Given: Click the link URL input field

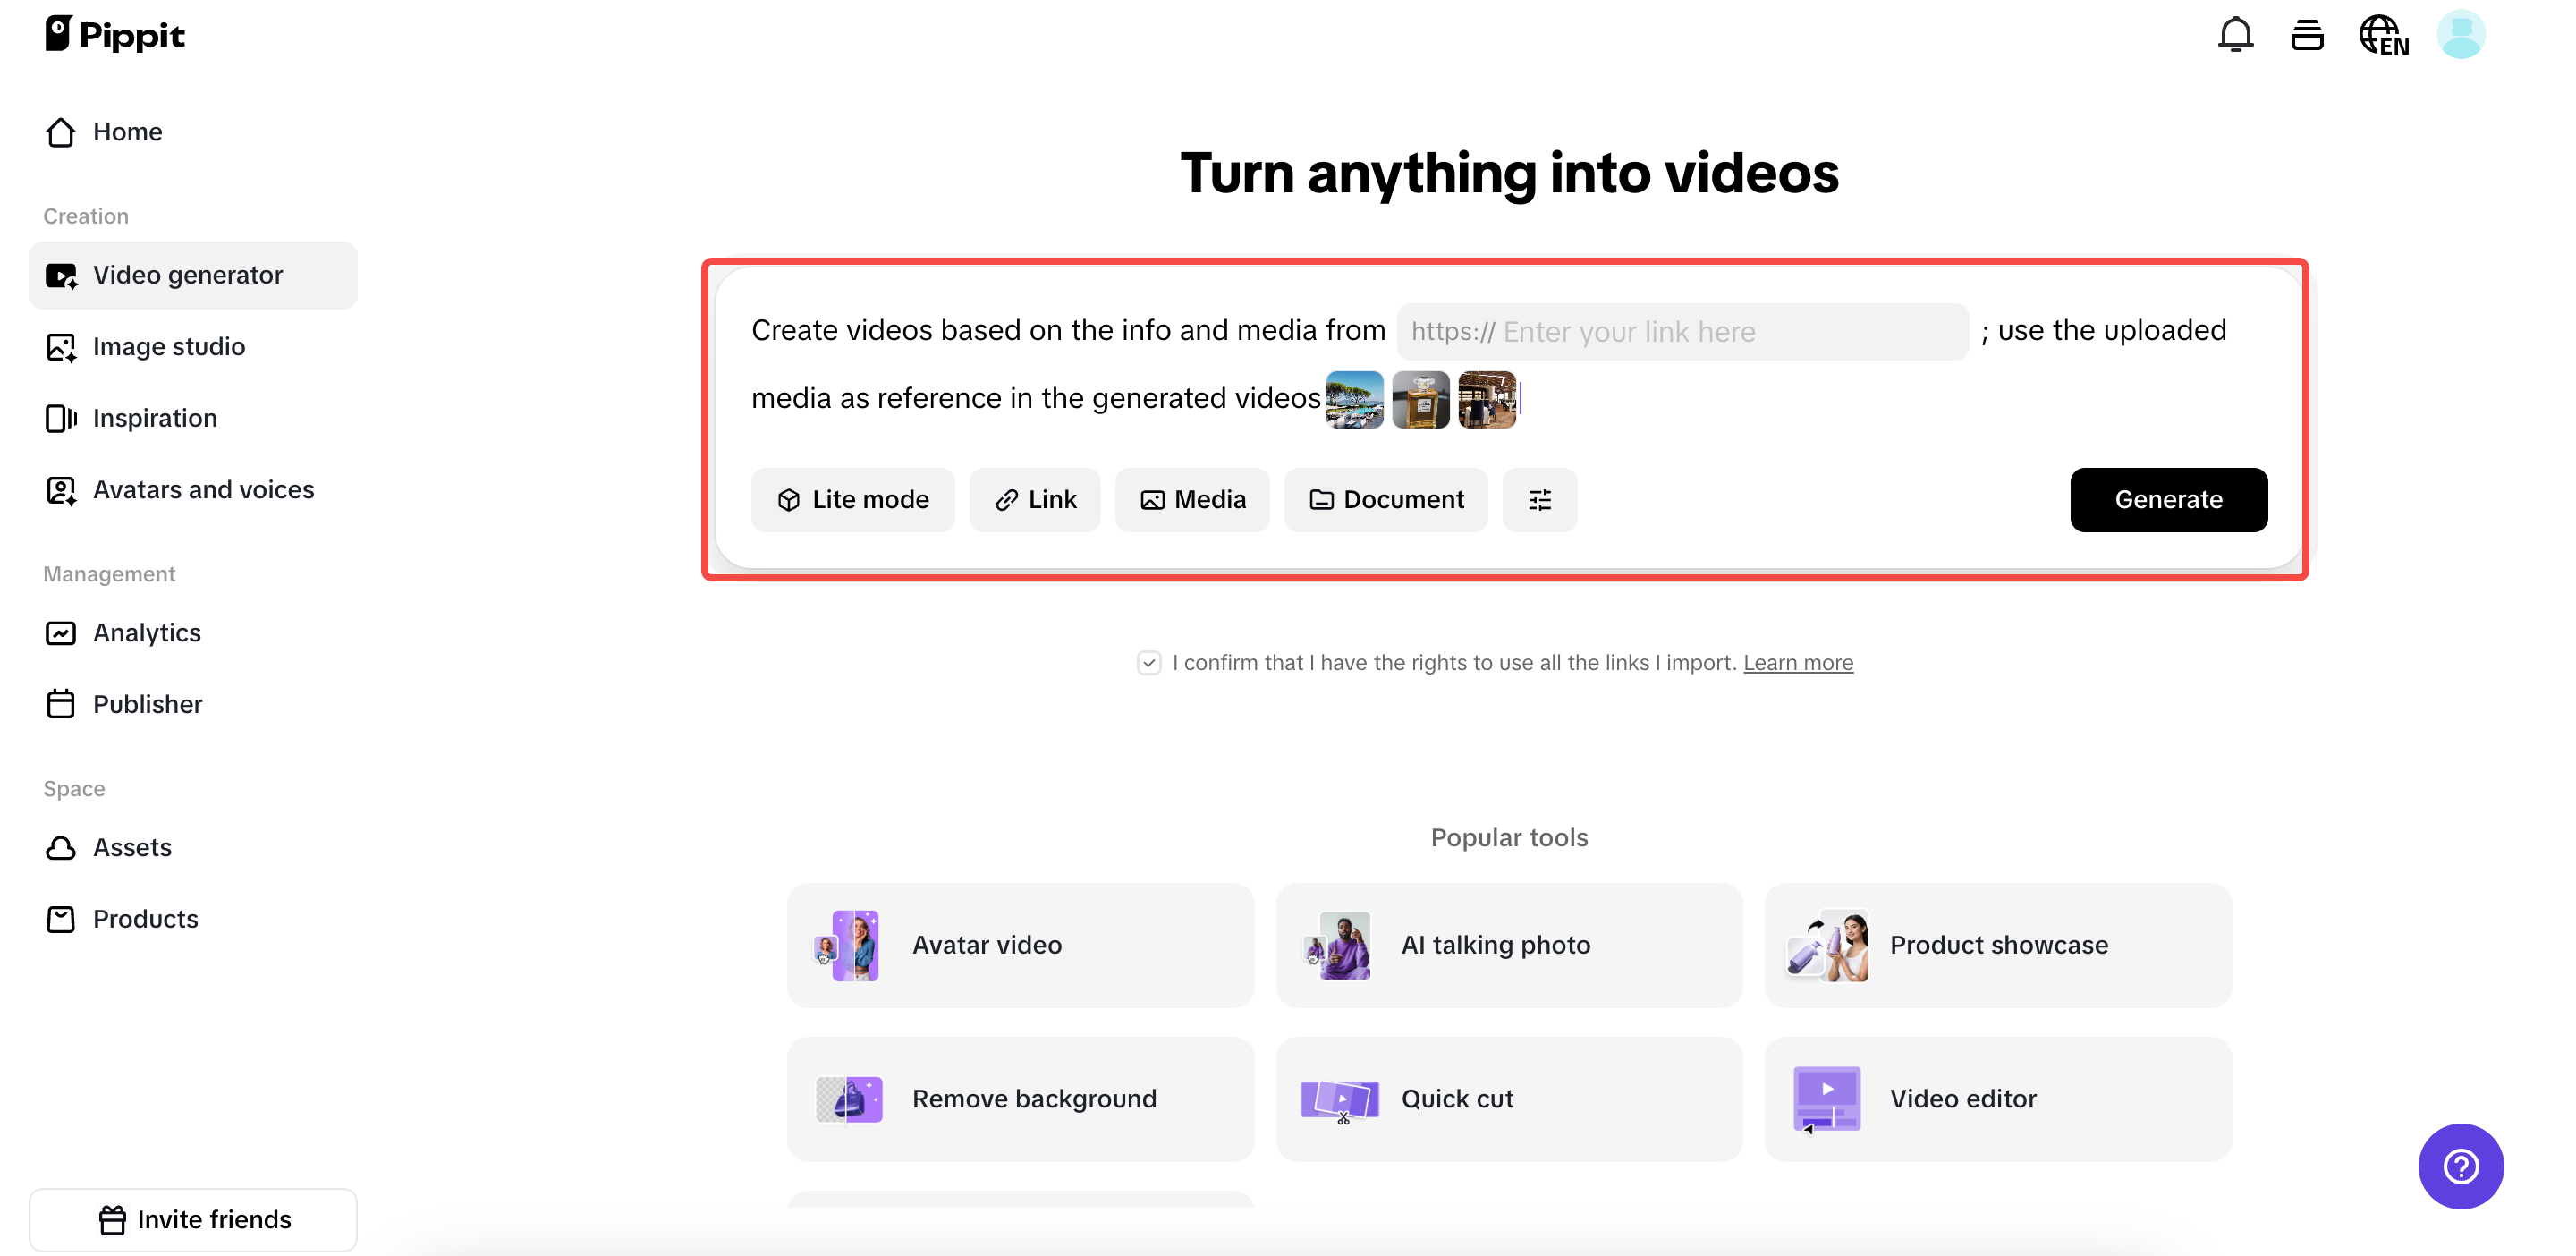Looking at the screenshot, I should click(1681, 331).
